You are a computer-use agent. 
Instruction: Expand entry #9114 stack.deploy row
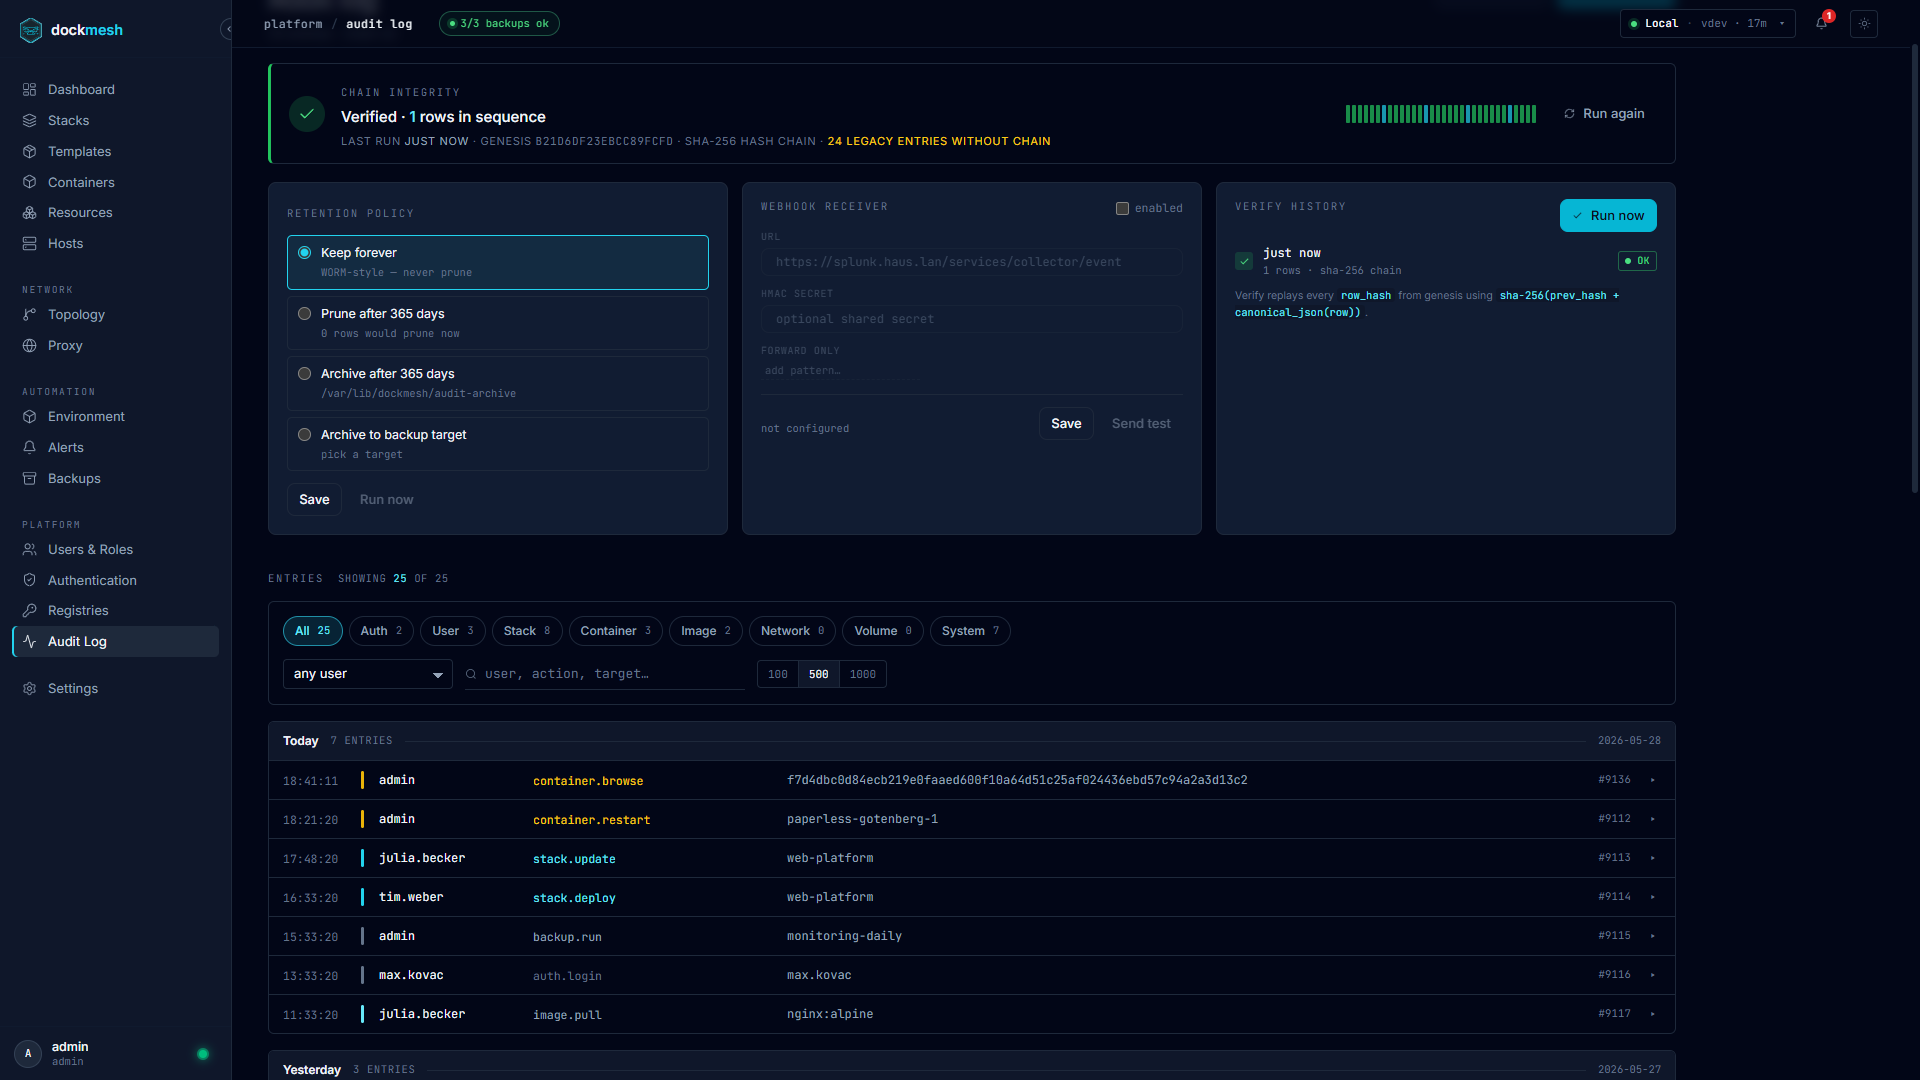(1652, 897)
